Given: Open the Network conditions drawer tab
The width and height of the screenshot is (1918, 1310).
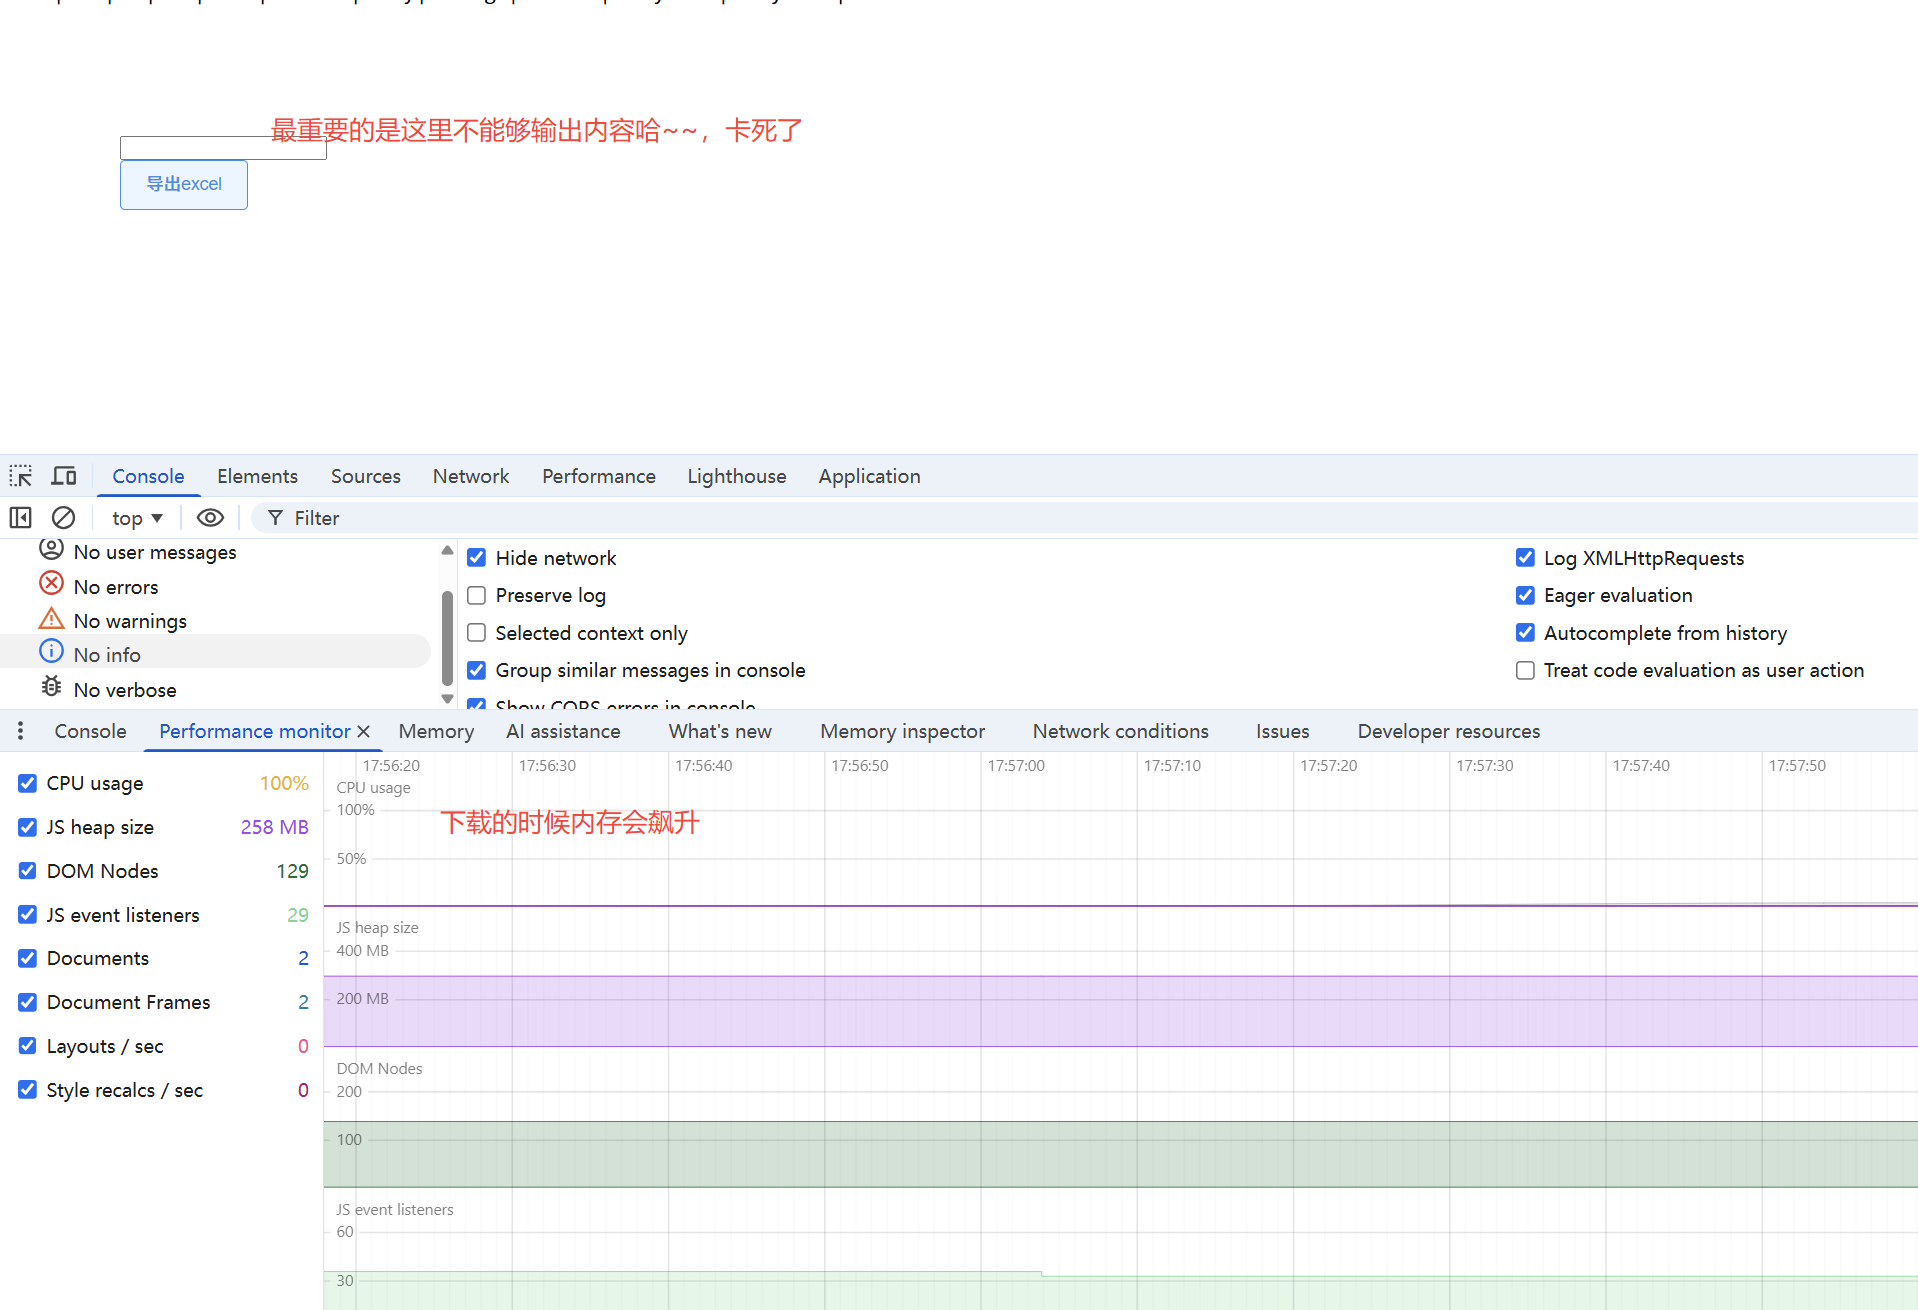Looking at the screenshot, I should (1120, 731).
